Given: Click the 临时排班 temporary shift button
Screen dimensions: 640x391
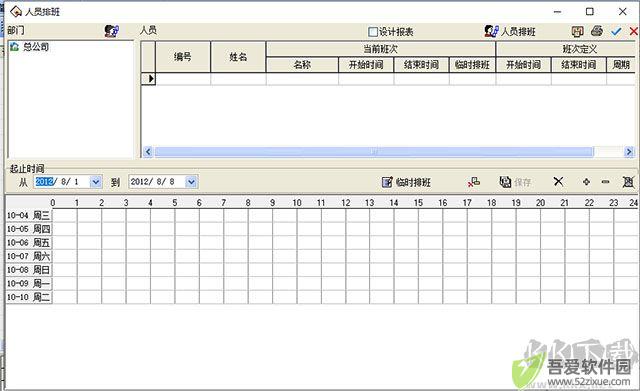Looking at the screenshot, I should [406, 182].
